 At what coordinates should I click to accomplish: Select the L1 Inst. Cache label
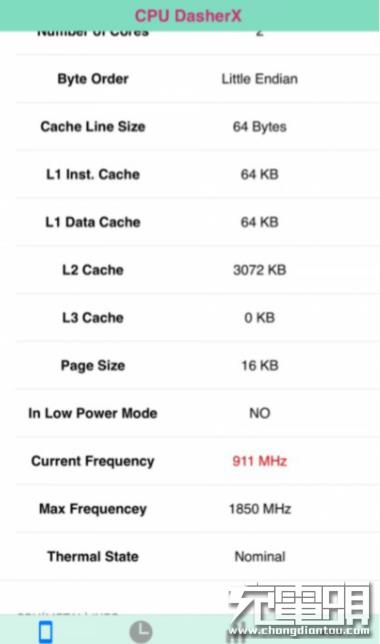pos(93,174)
